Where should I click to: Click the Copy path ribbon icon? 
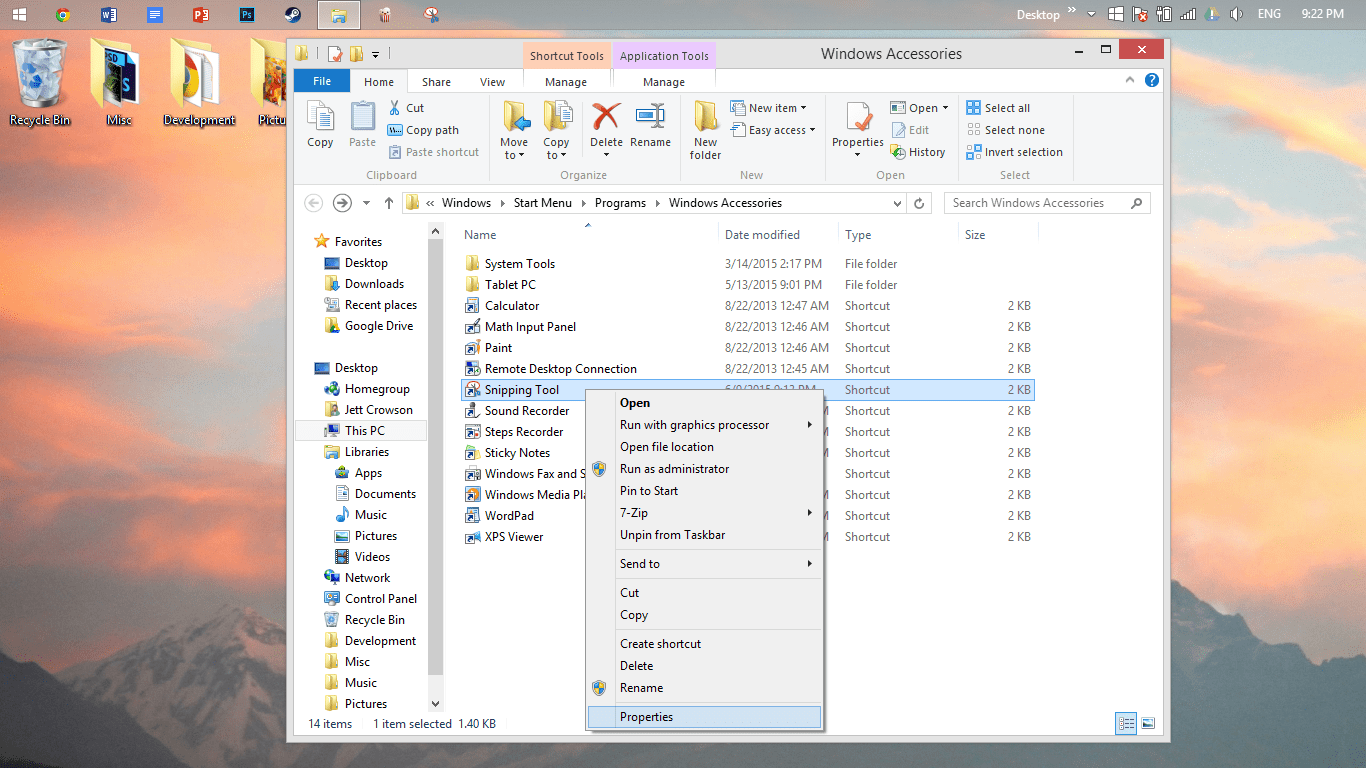click(396, 130)
